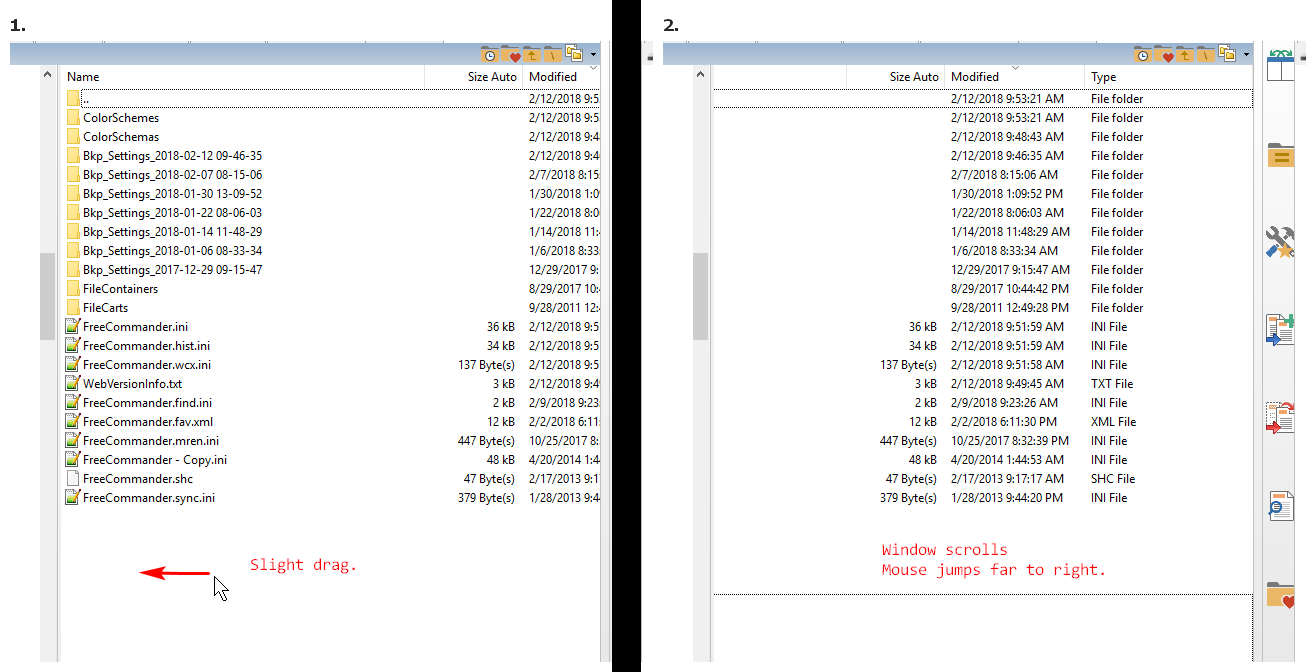Go to parent folder in left panel
1316x672 pixels.
tap(532, 54)
